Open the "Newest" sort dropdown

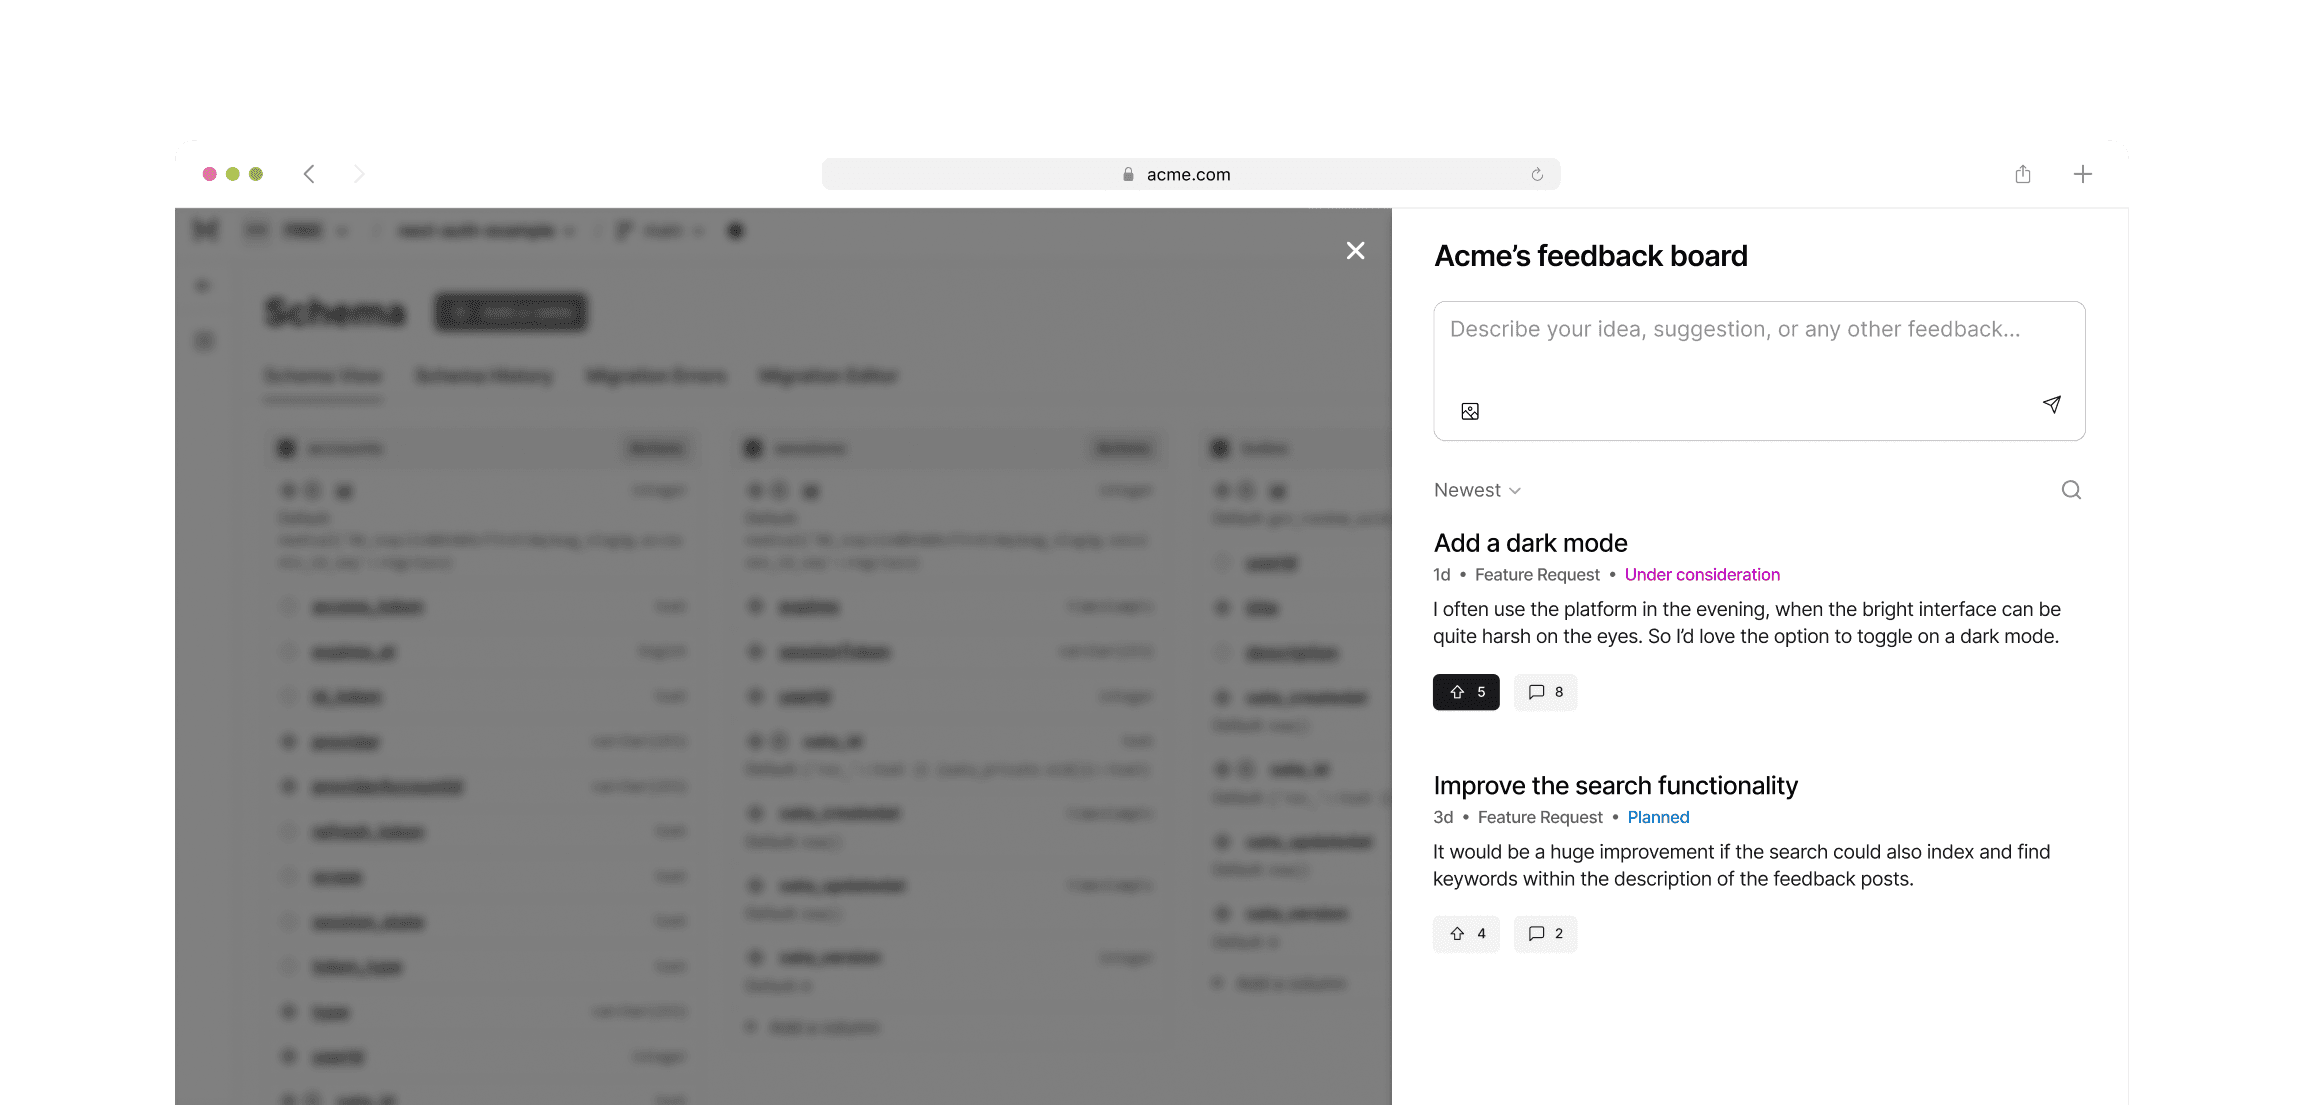tap(1468, 490)
